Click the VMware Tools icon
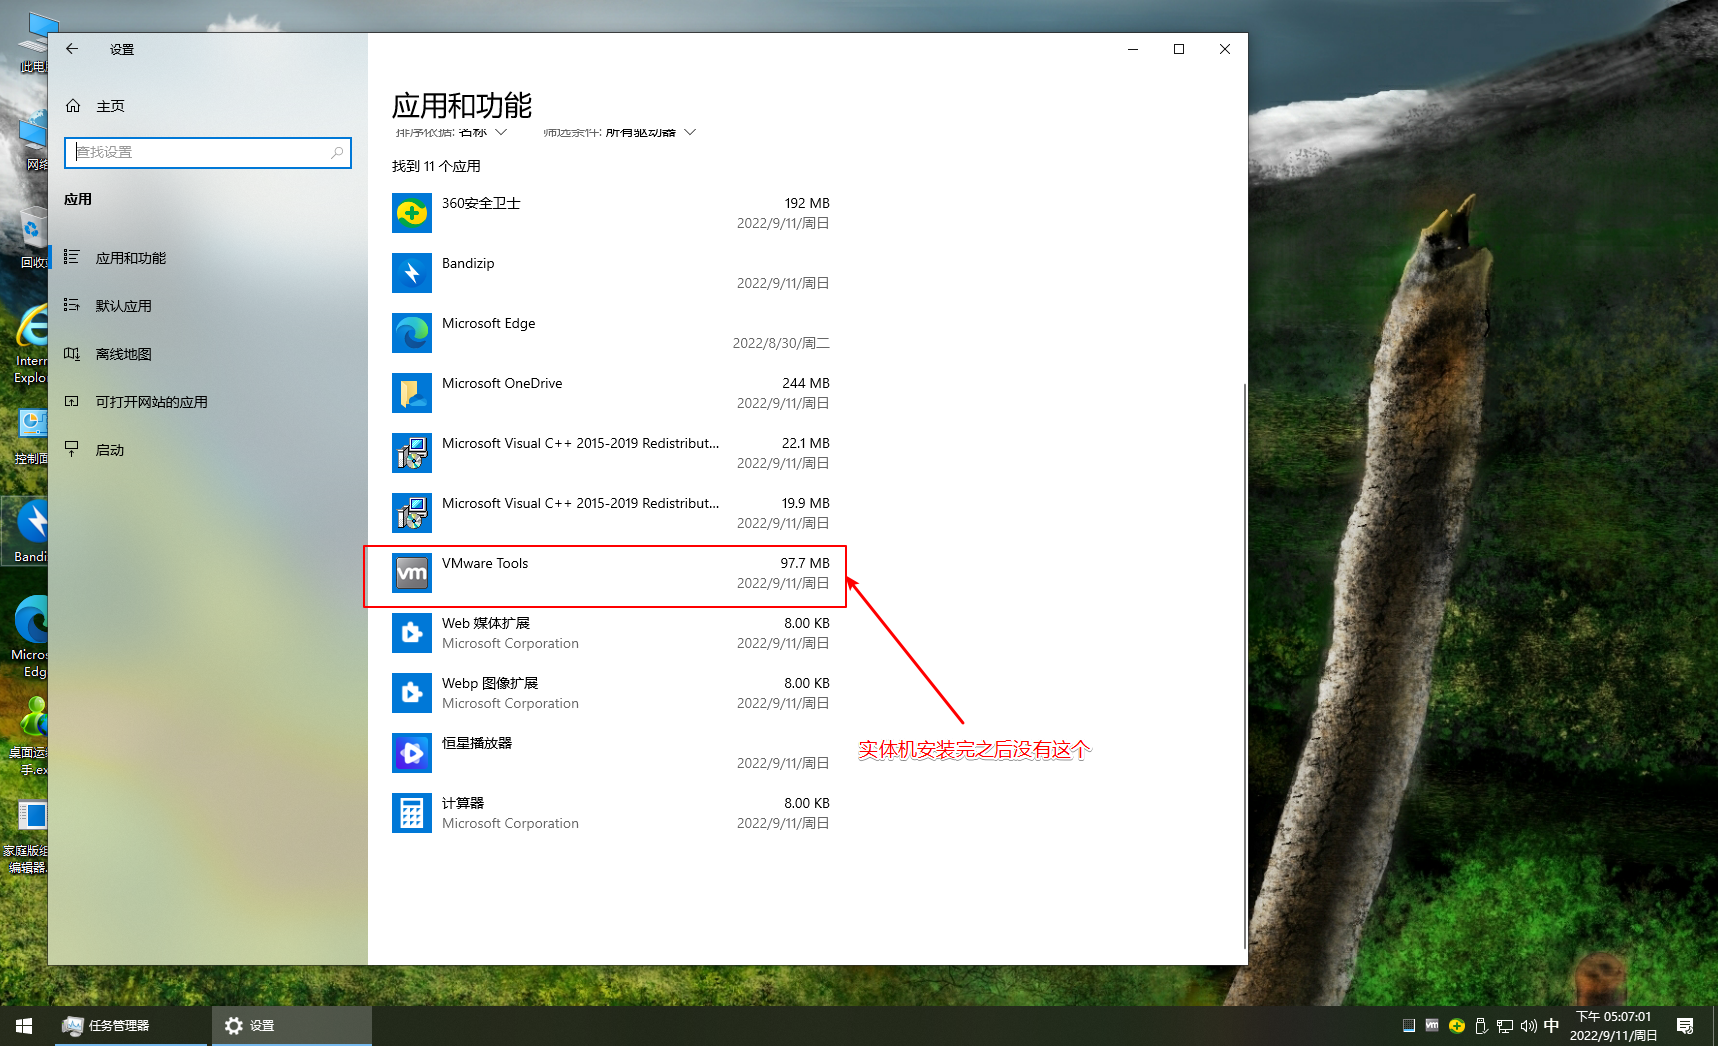Image resolution: width=1718 pixels, height=1046 pixels. tap(411, 573)
